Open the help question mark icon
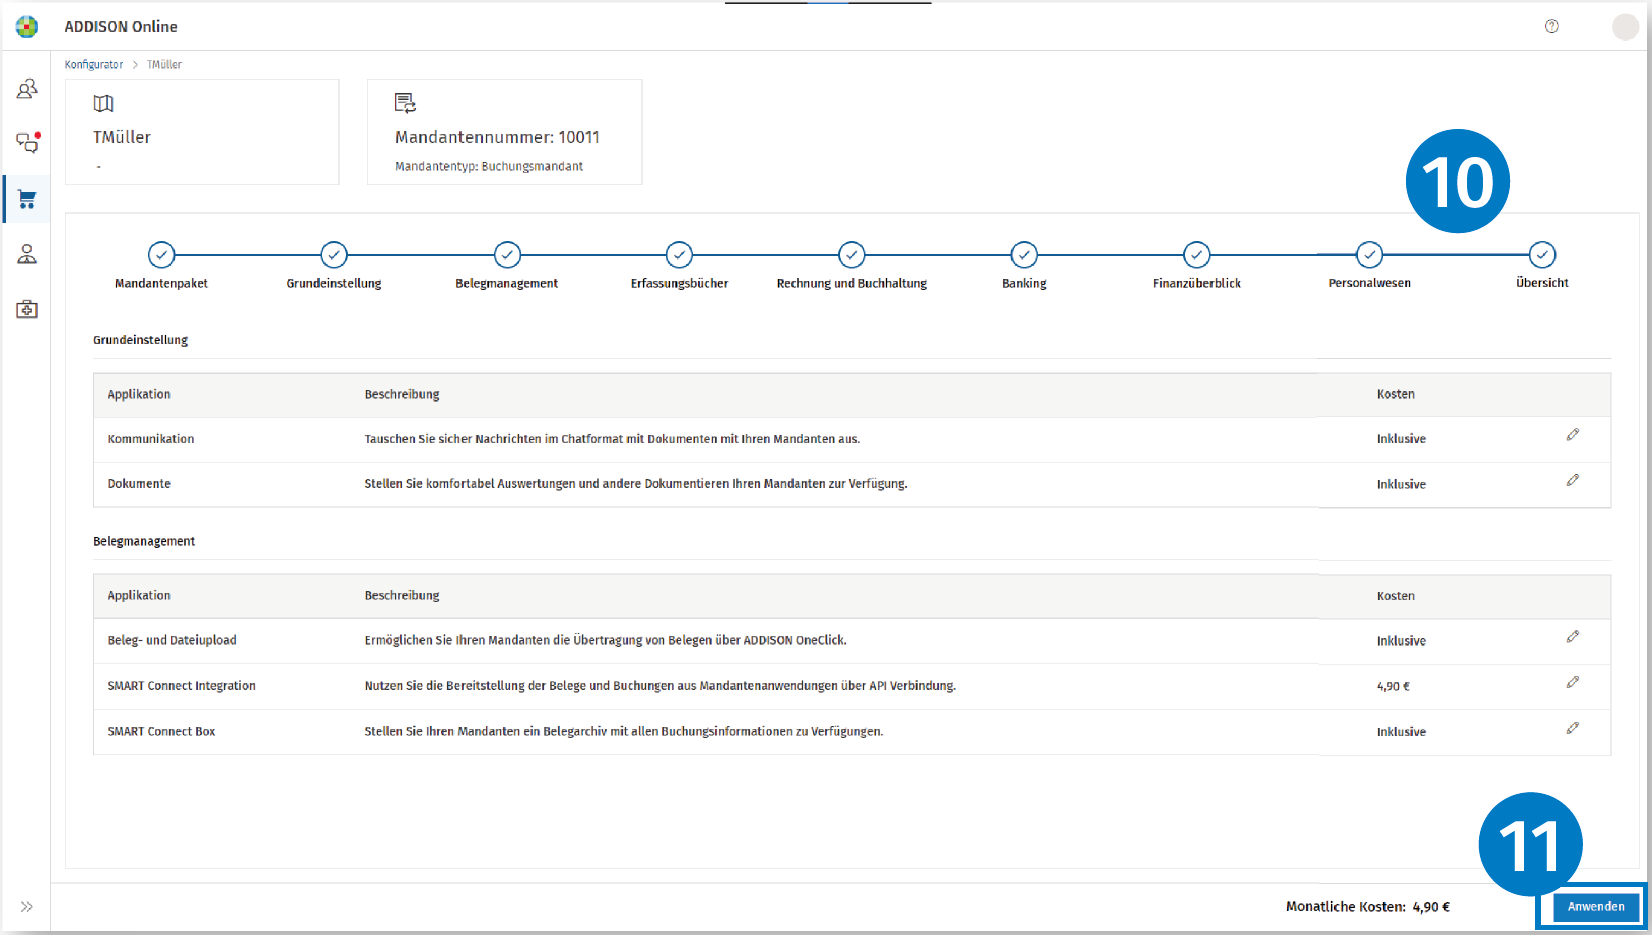Viewport: 1652px width, 935px height. point(1551,26)
